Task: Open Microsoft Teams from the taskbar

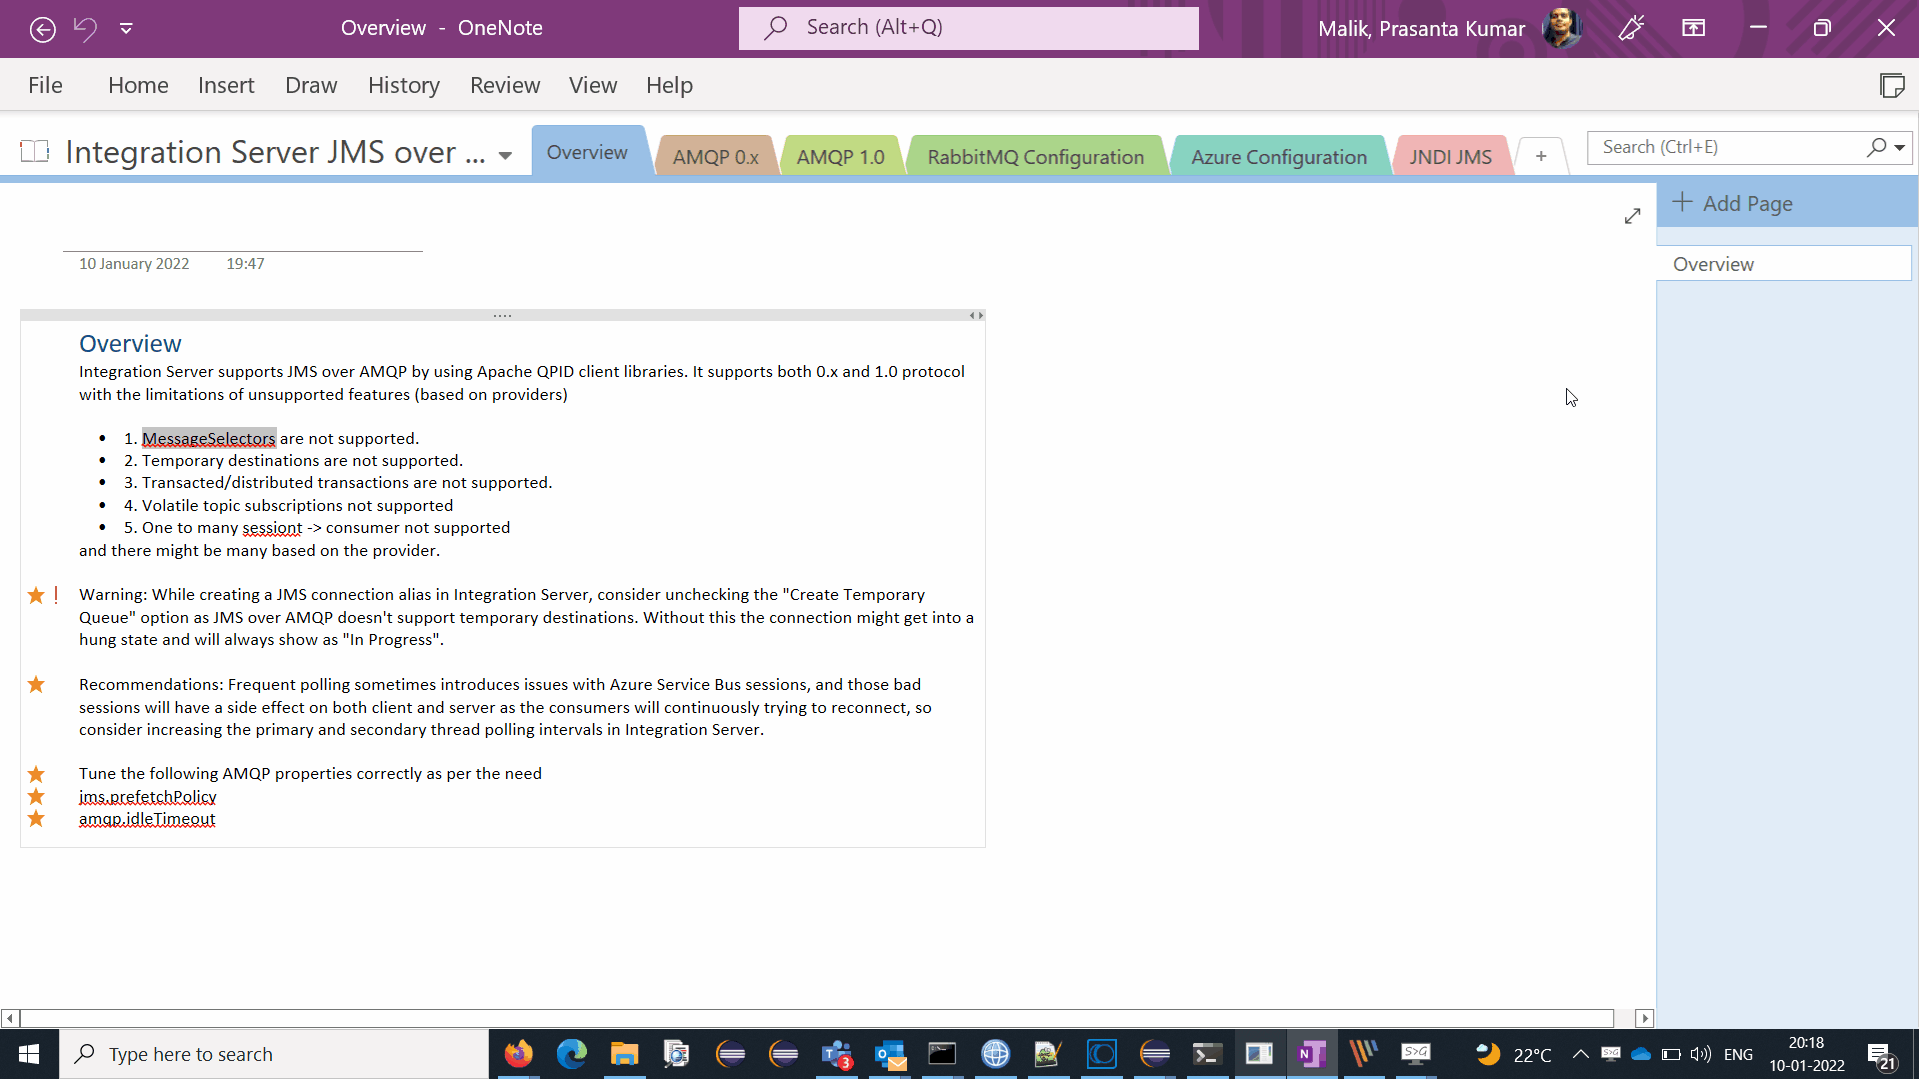Action: [x=836, y=1054]
